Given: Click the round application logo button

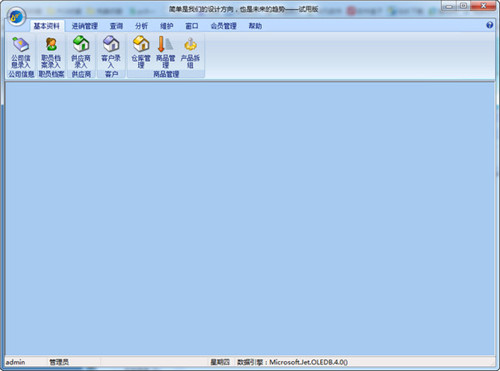Looking at the screenshot, I should [x=17, y=16].
